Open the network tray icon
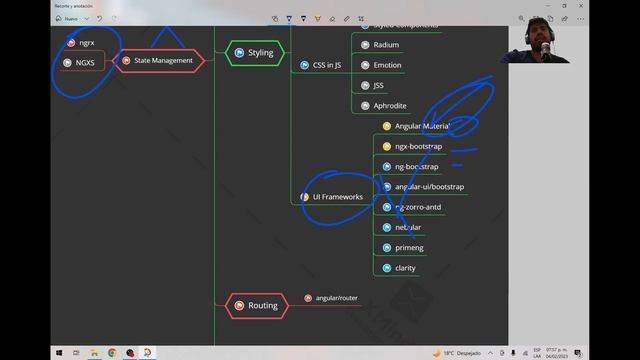This screenshot has height=360, width=640. 525,353
